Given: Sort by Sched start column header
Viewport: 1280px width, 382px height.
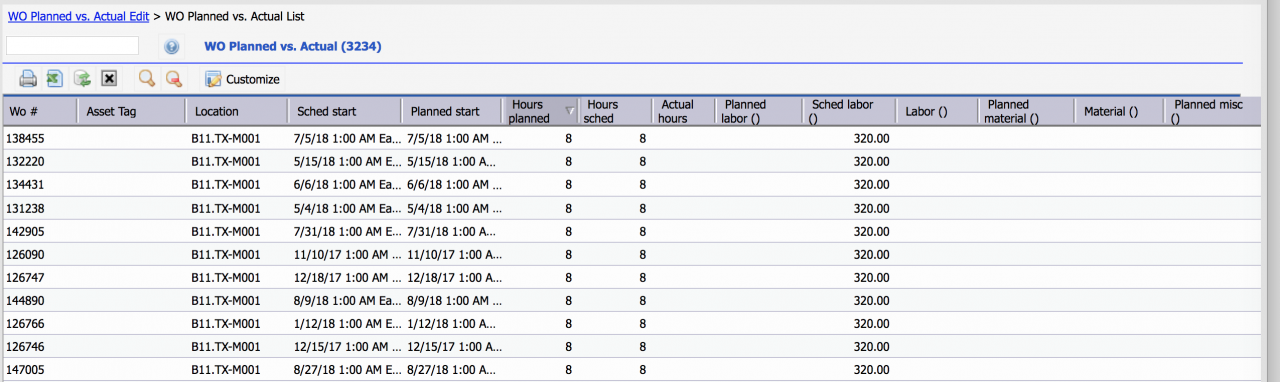Looking at the screenshot, I should 344,111.
